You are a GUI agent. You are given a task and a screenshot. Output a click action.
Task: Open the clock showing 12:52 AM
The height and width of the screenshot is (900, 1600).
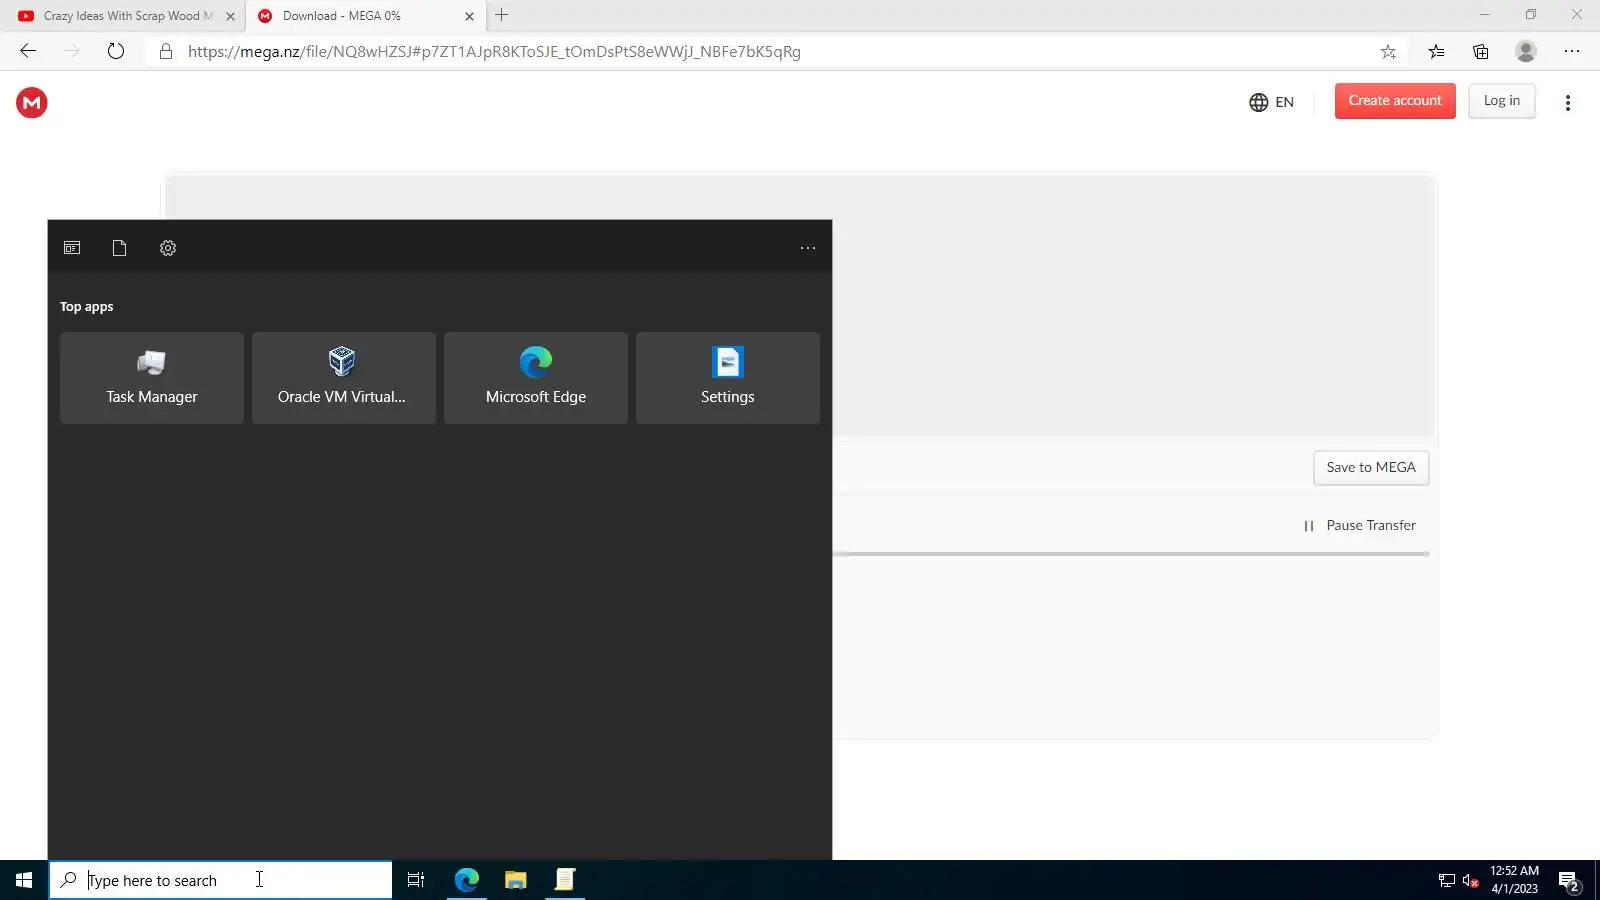tap(1514, 880)
